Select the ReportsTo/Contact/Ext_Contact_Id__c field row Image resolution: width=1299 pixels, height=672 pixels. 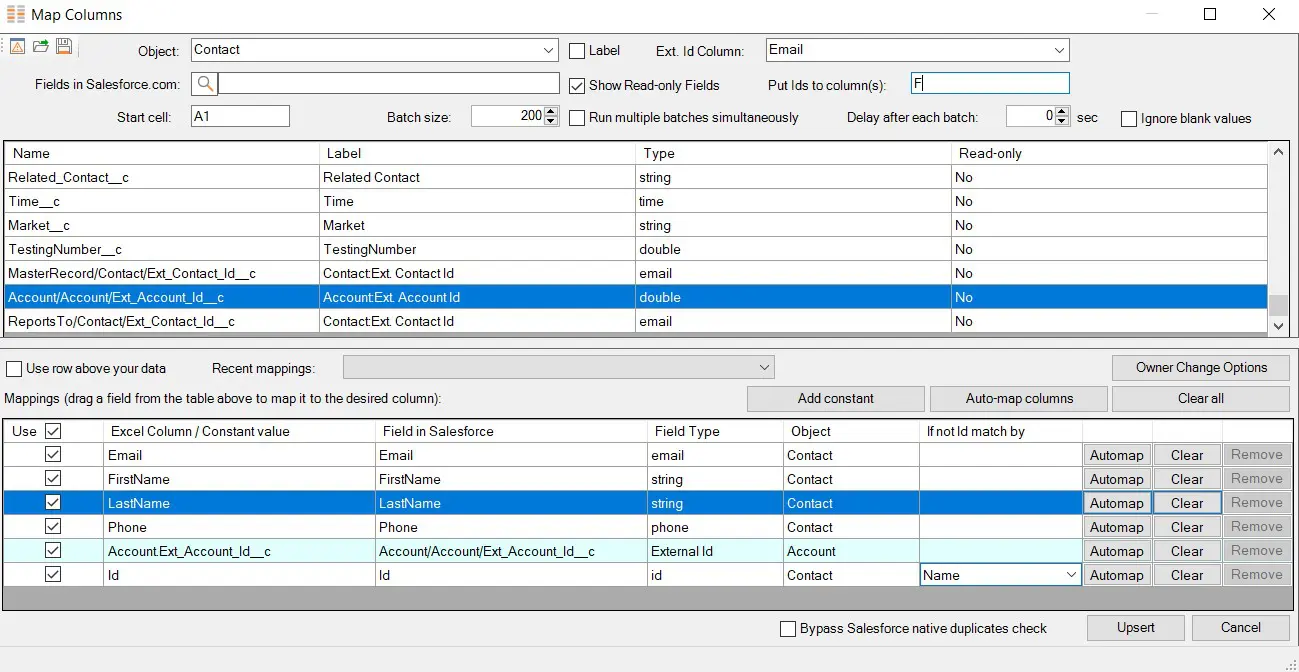point(636,321)
